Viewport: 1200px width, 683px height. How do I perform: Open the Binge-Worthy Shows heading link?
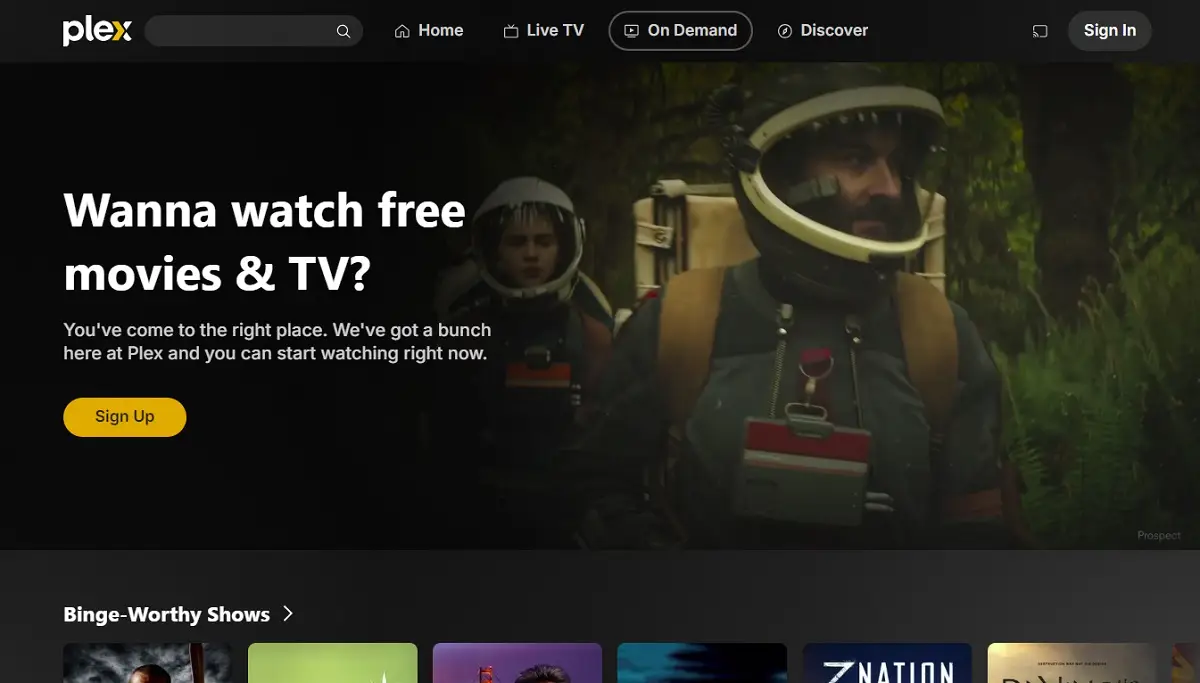[x=167, y=614]
